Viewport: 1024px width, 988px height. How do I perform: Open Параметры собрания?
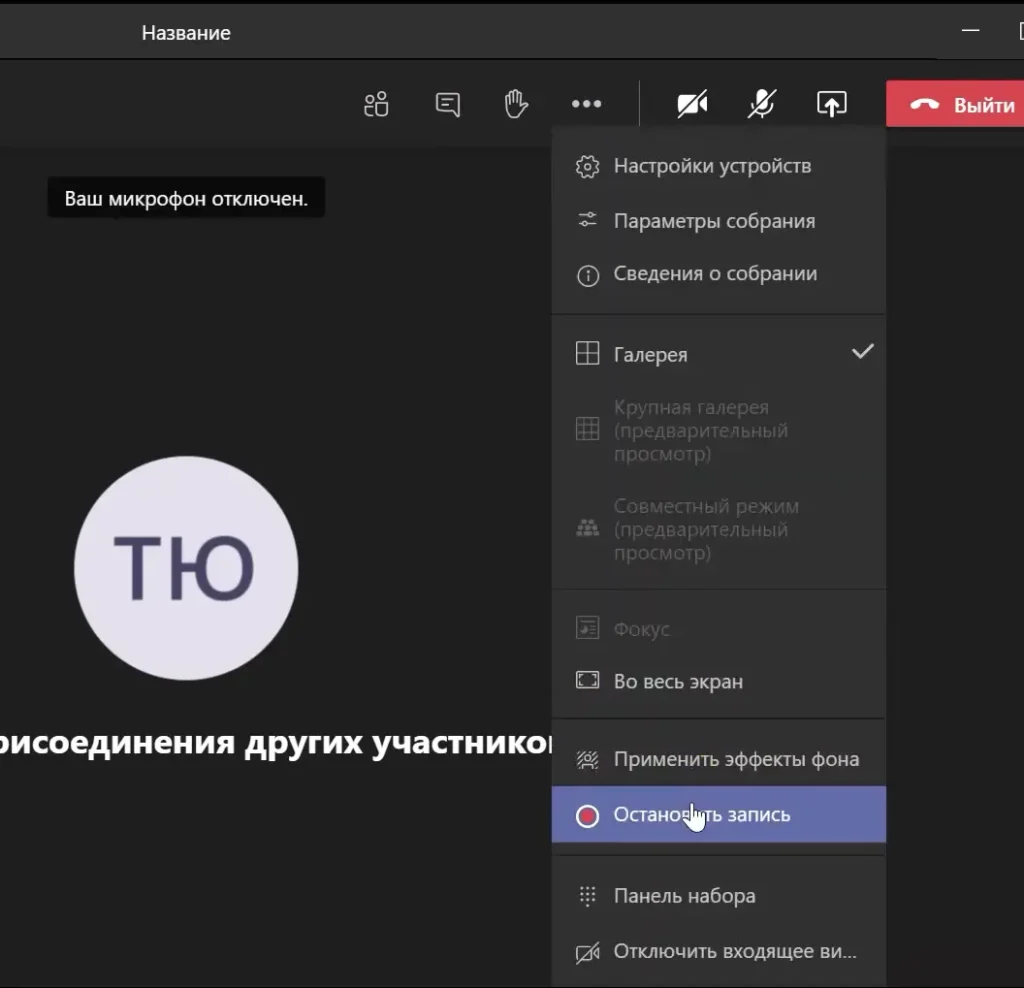click(718, 221)
